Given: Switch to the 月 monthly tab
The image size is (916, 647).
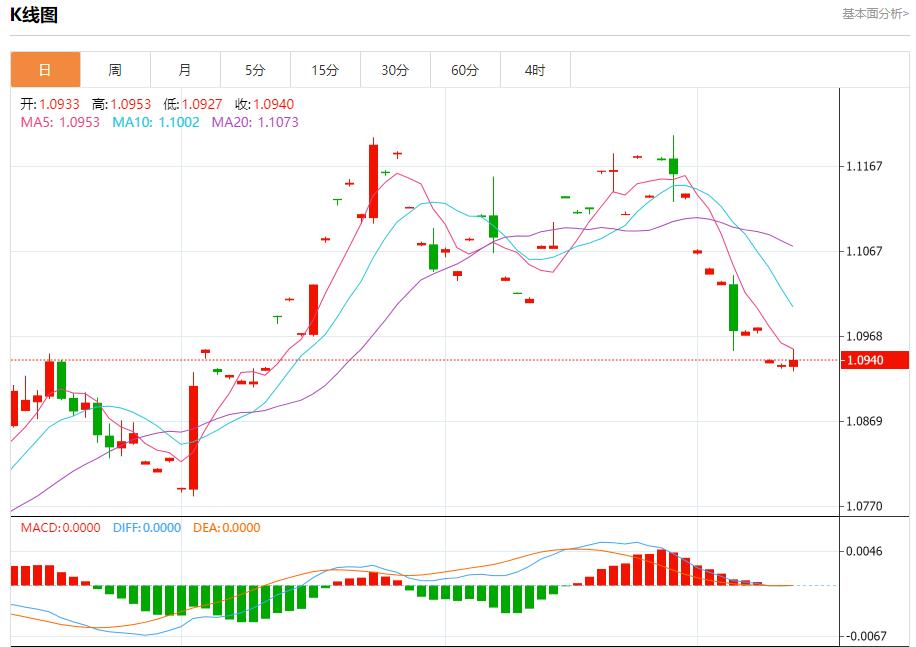Looking at the screenshot, I should click(x=185, y=70).
